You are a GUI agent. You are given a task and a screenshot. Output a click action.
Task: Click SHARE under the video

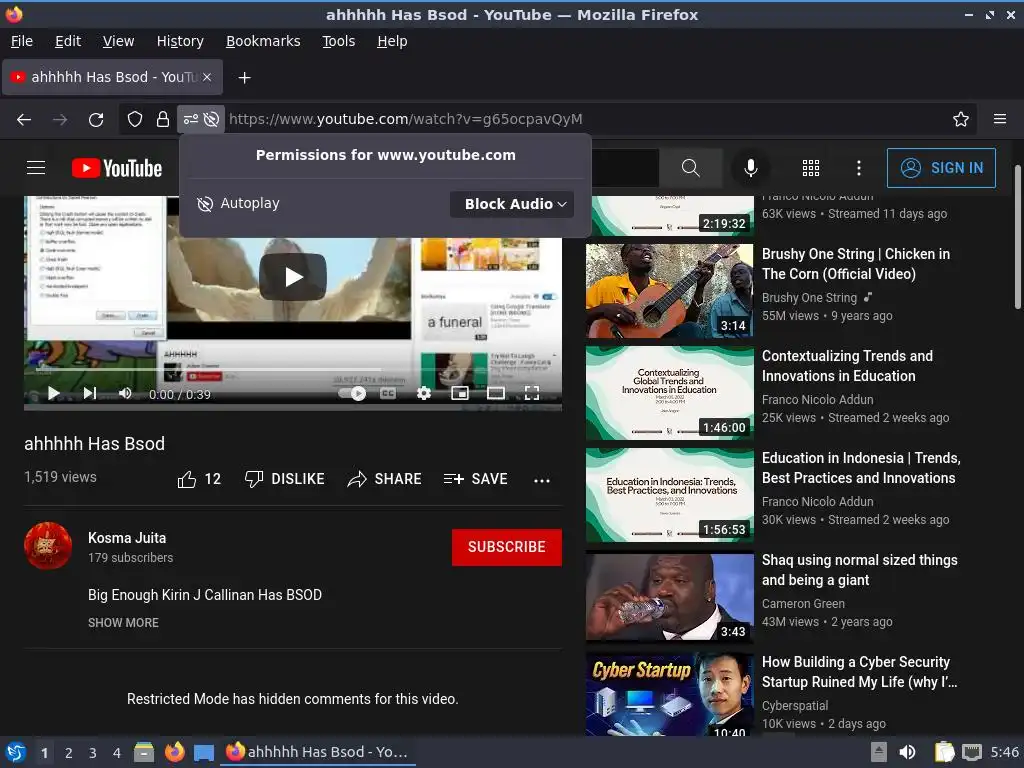[x=384, y=479]
